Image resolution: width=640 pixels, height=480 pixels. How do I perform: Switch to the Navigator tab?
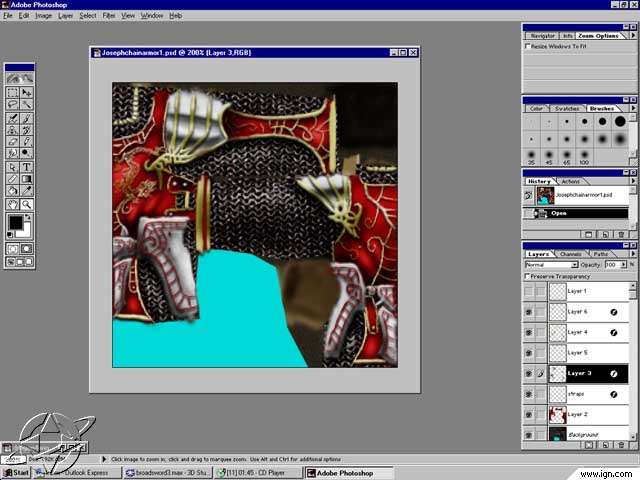tap(542, 36)
